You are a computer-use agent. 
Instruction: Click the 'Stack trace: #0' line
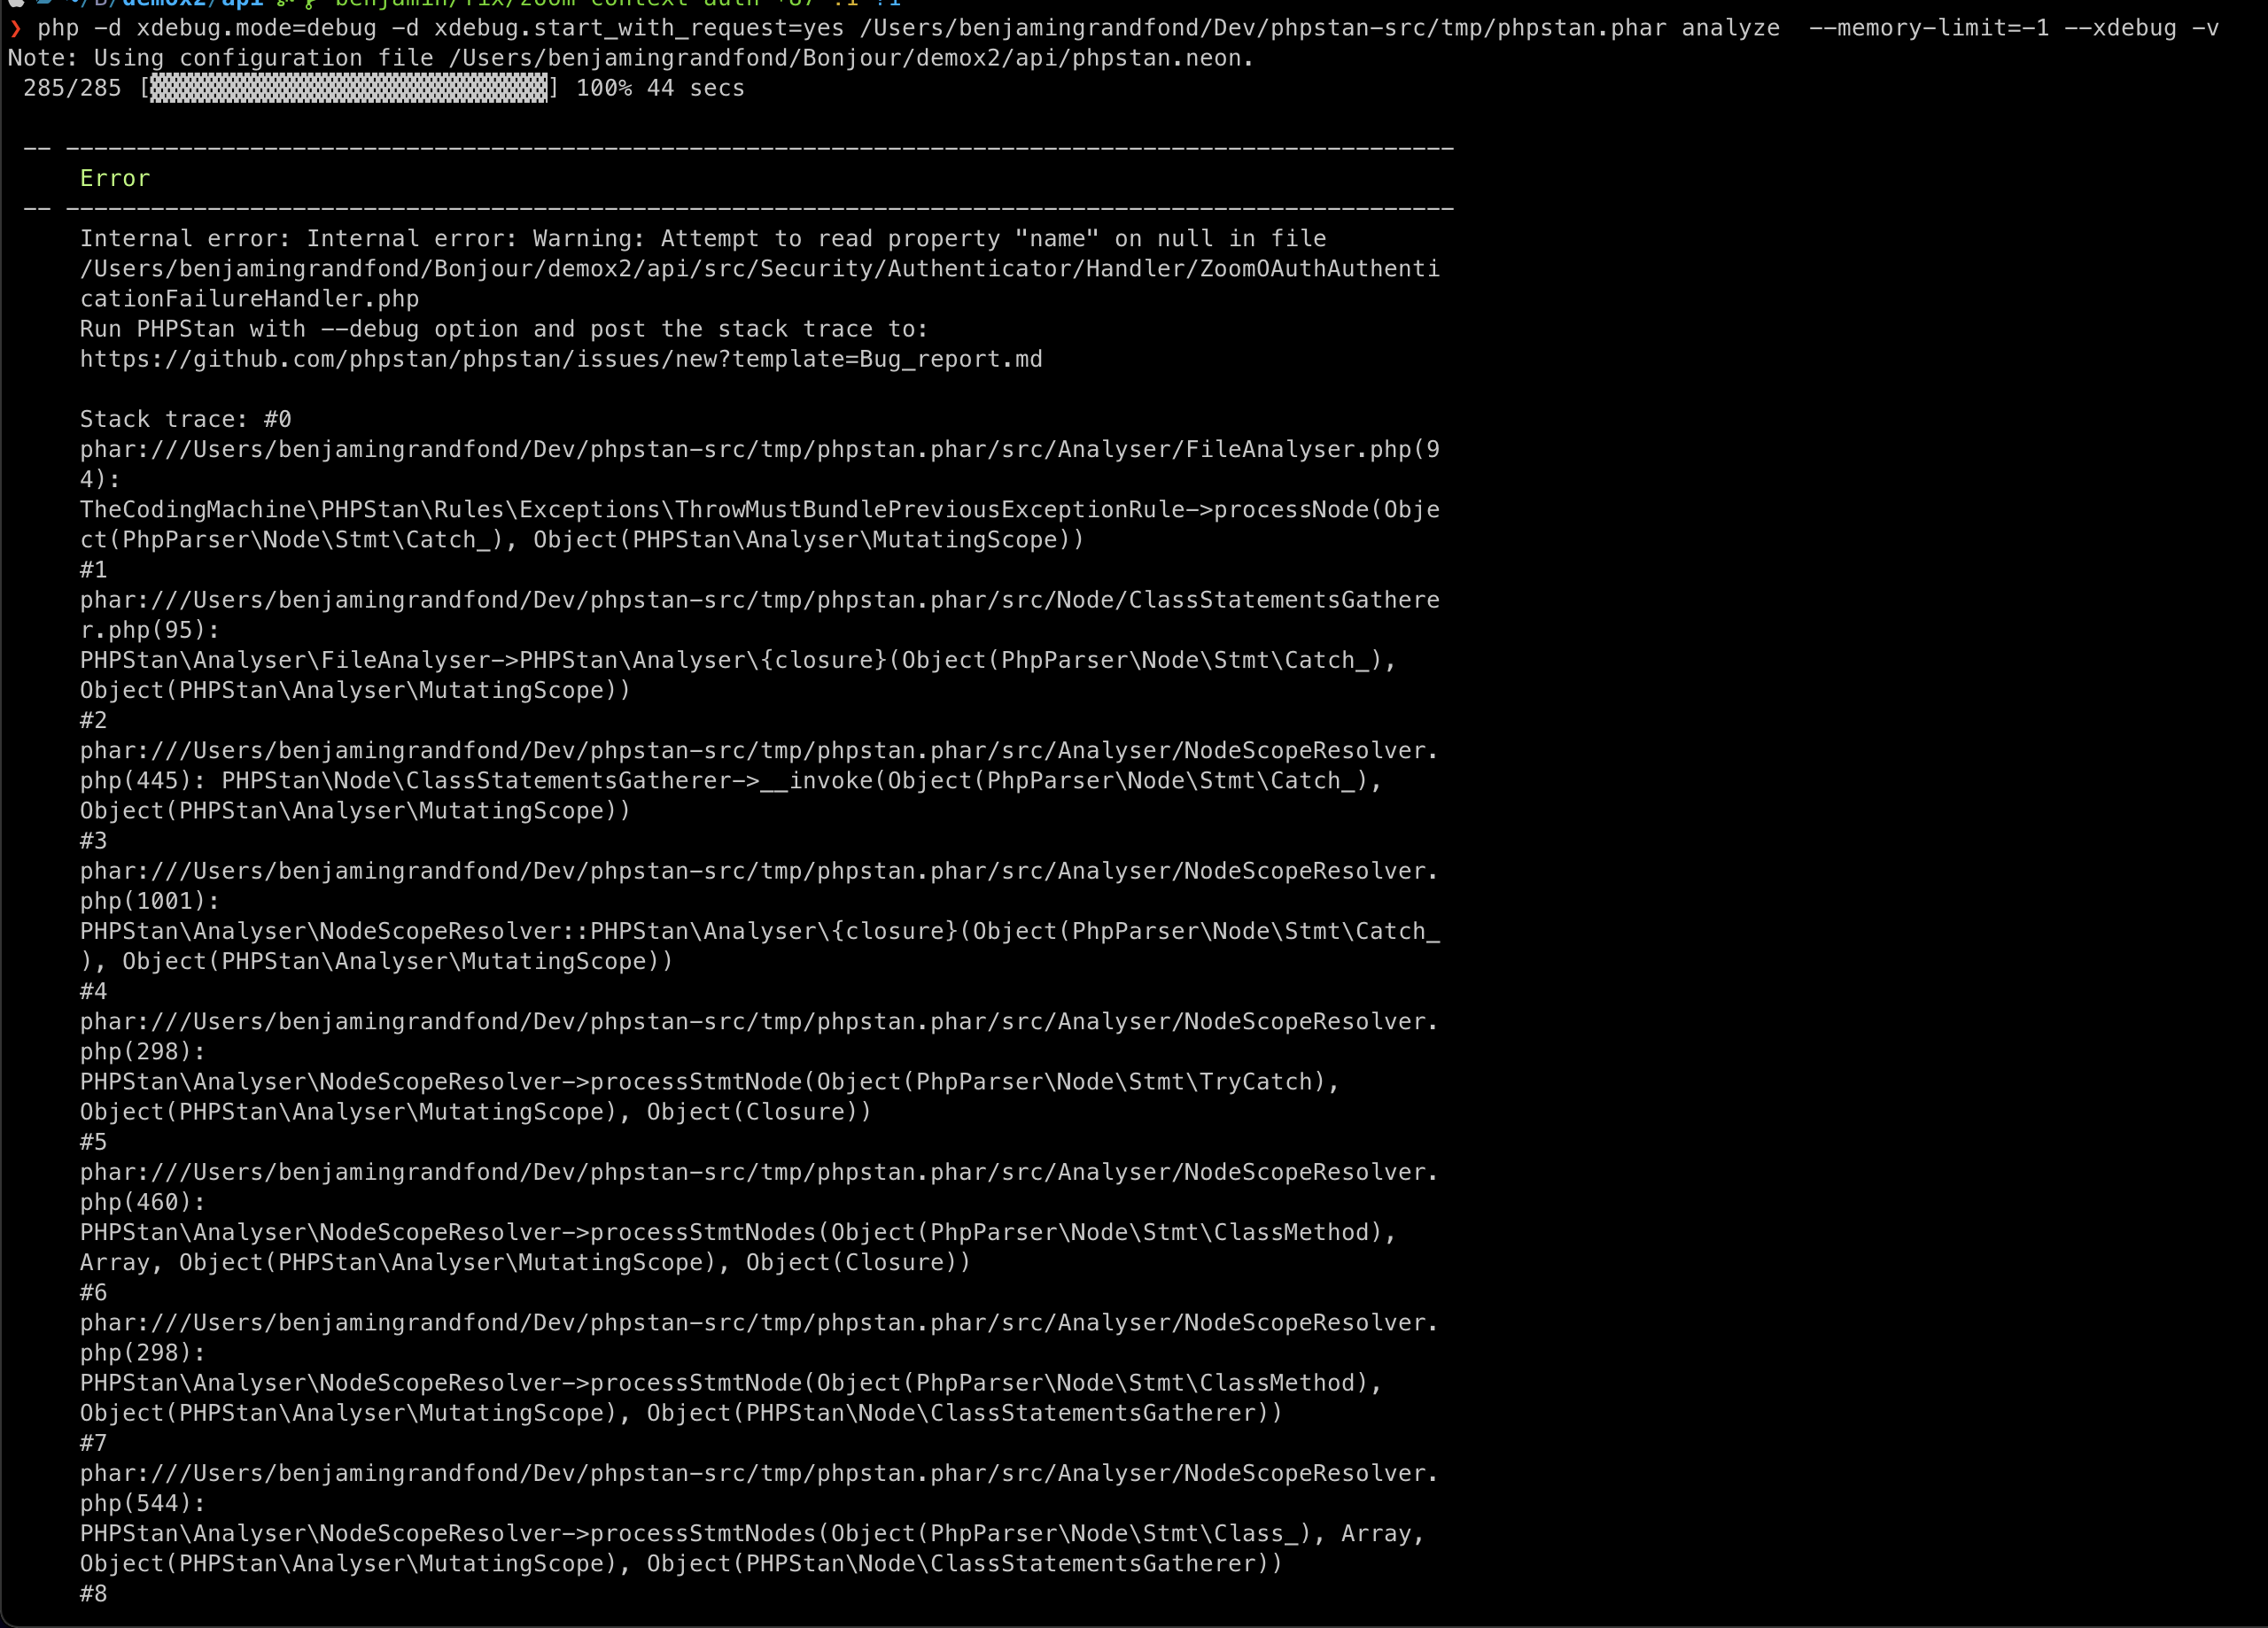[185, 419]
